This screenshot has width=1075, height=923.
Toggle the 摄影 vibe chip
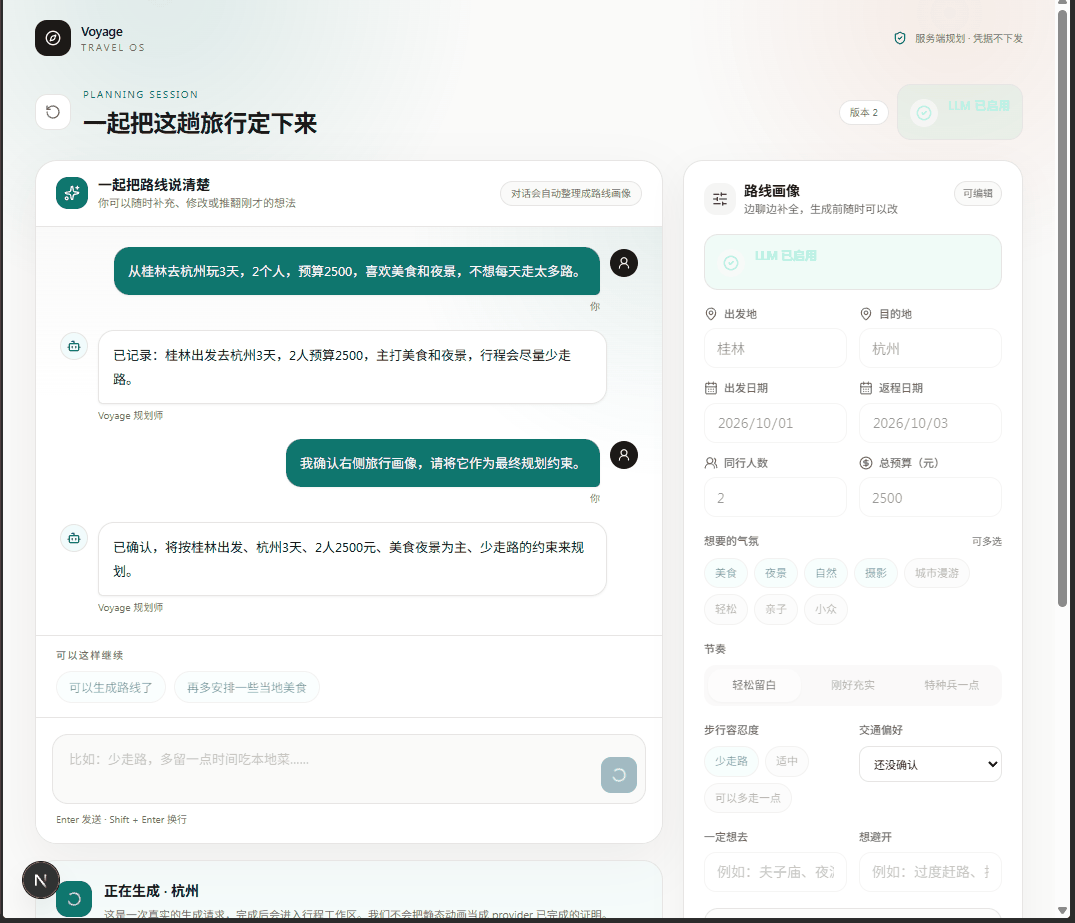tap(875, 573)
